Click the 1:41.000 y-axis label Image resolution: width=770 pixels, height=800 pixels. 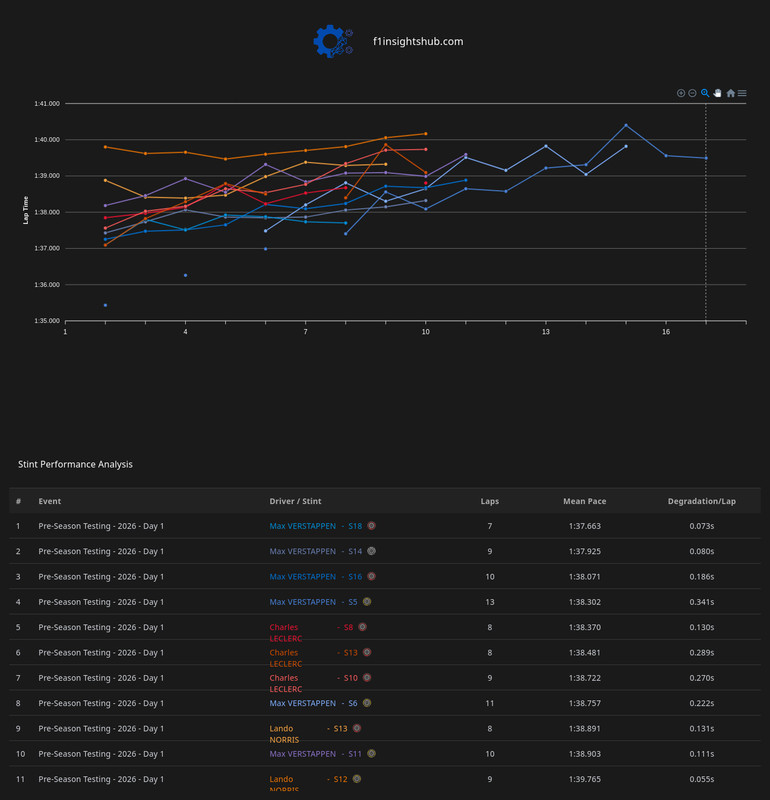(47, 104)
